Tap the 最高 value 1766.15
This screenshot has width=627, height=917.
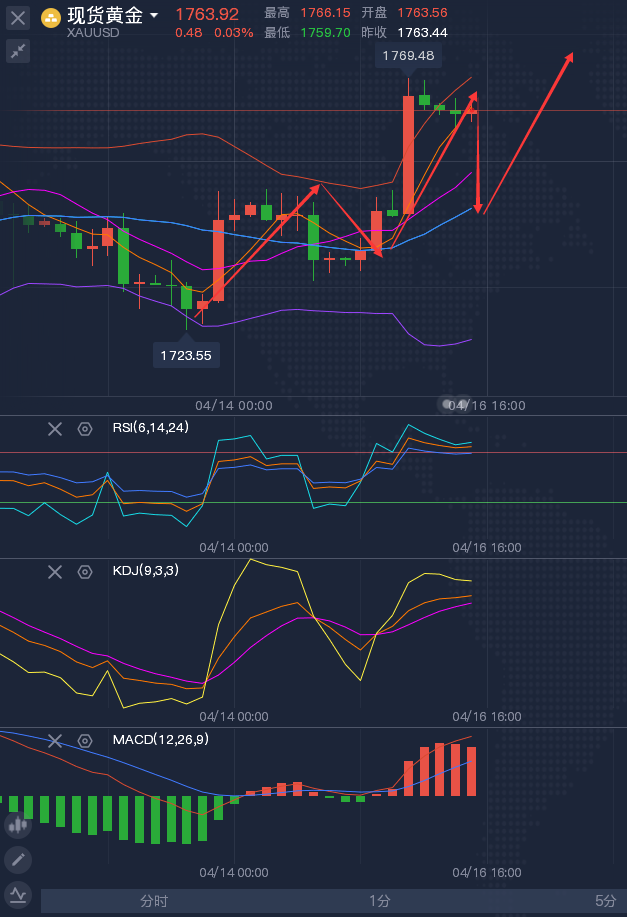tap(325, 13)
